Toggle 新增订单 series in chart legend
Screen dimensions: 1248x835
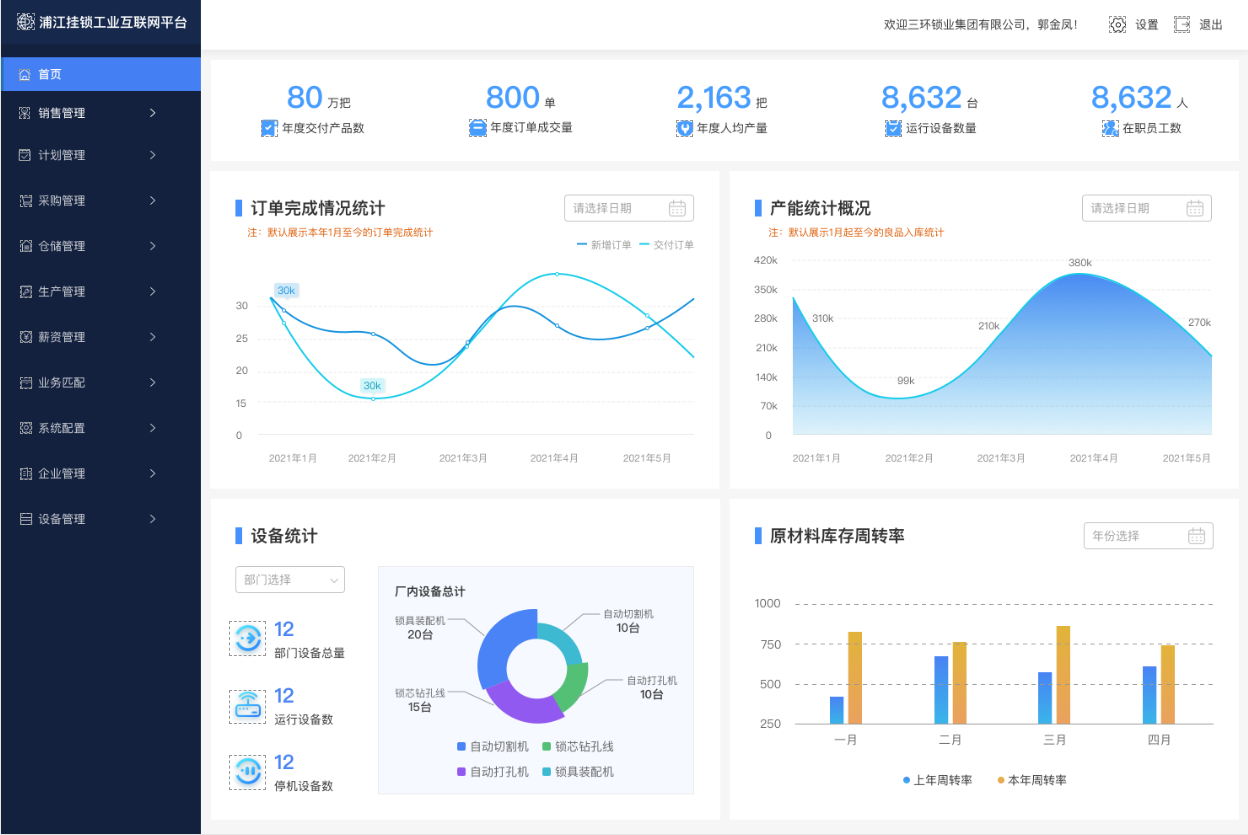(x=604, y=245)
